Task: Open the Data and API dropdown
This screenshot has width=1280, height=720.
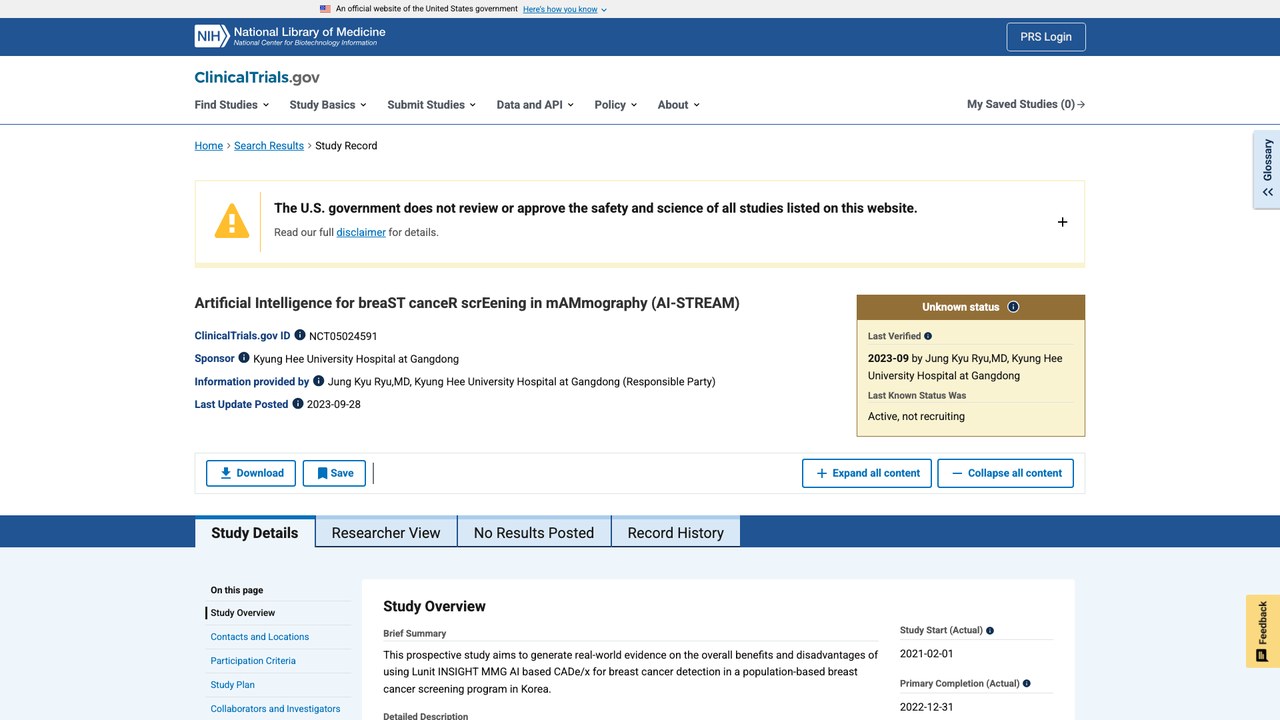Action: (x=535, y=104)
